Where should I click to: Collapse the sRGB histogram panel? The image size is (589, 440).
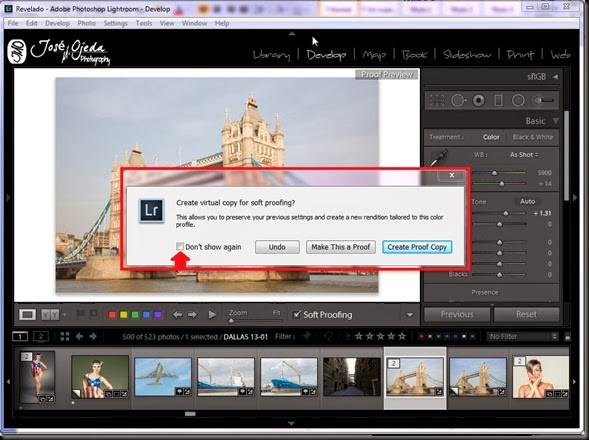pyautogui.click(x=555, y=77)
